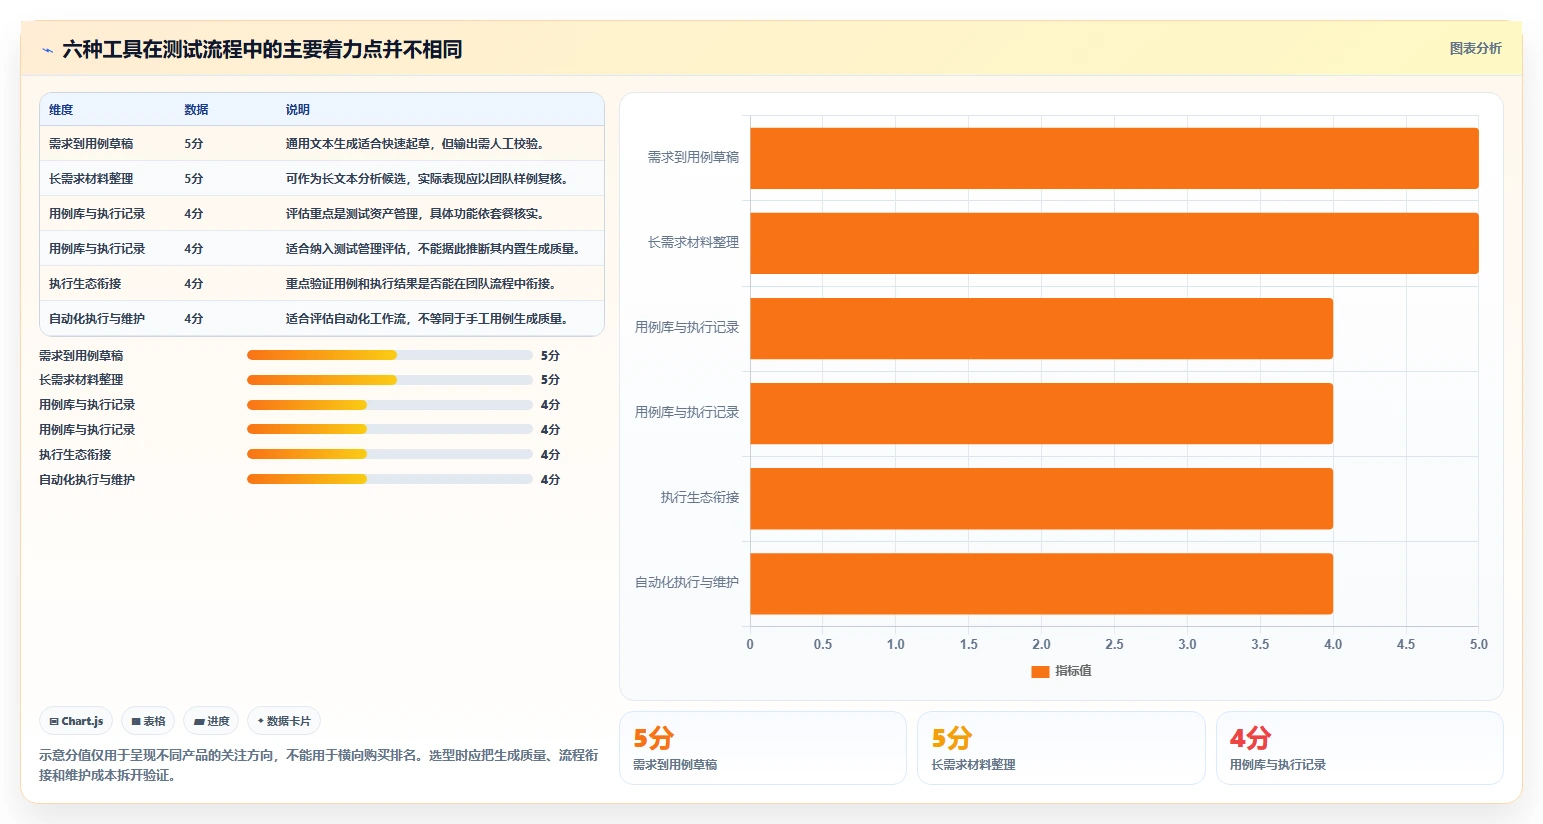Click the 数据 table column header
1543x824 pixels.
196,110
